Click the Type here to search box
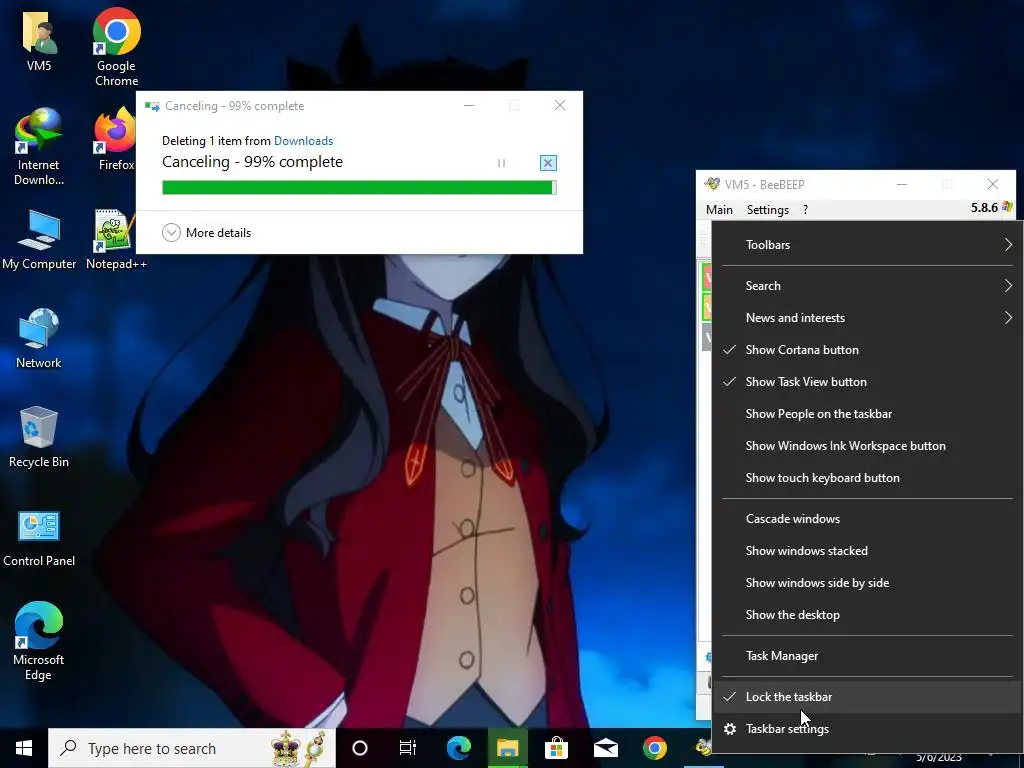The image size is (1024, 768). tap(192, 748)
